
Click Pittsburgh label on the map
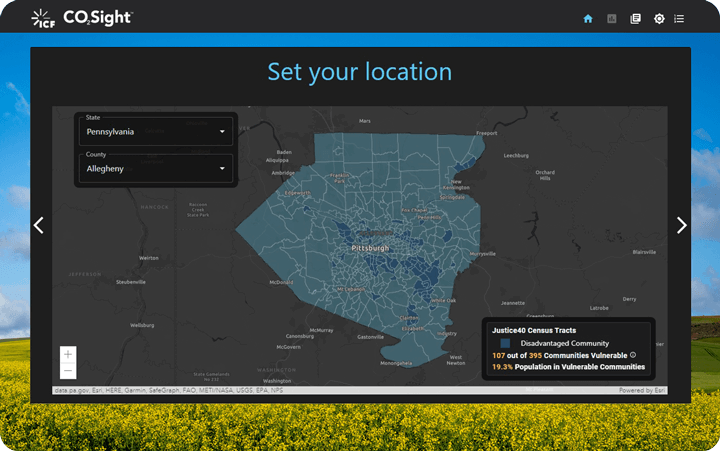point(369,246)
